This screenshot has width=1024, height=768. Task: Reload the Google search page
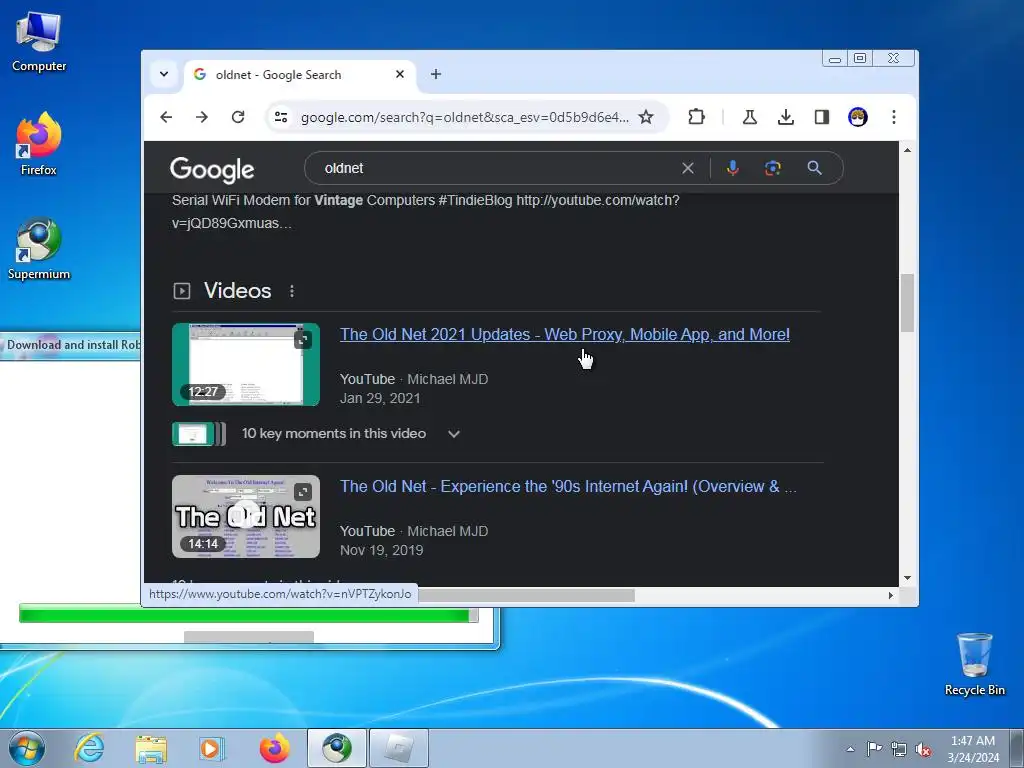pyautogui.click(x=238, y=117)
